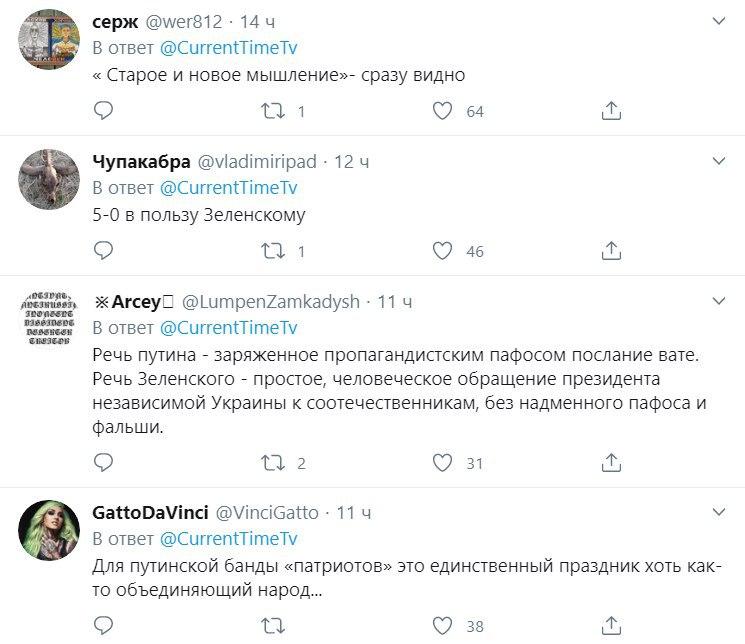Open the dropdown chevron on серж's tweet

718,21
